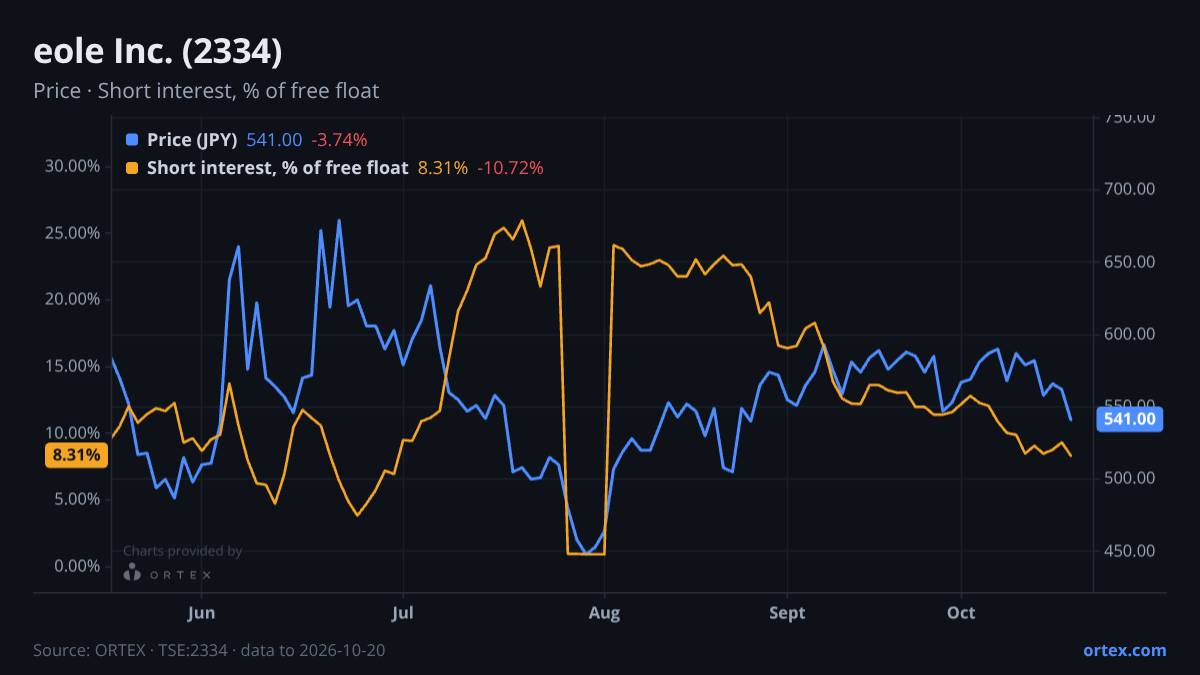Click the legend short interest 8.31% value
The image size is (1200, 675).
(442, 168)
